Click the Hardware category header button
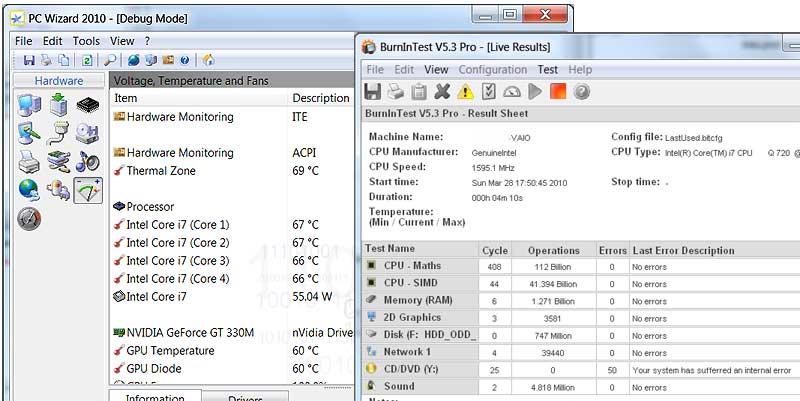The width and height of the screenshot is (800, 401). 59,81
